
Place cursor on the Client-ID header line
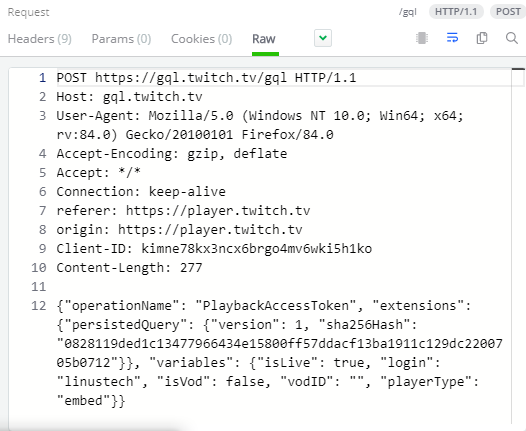[214, 249]
